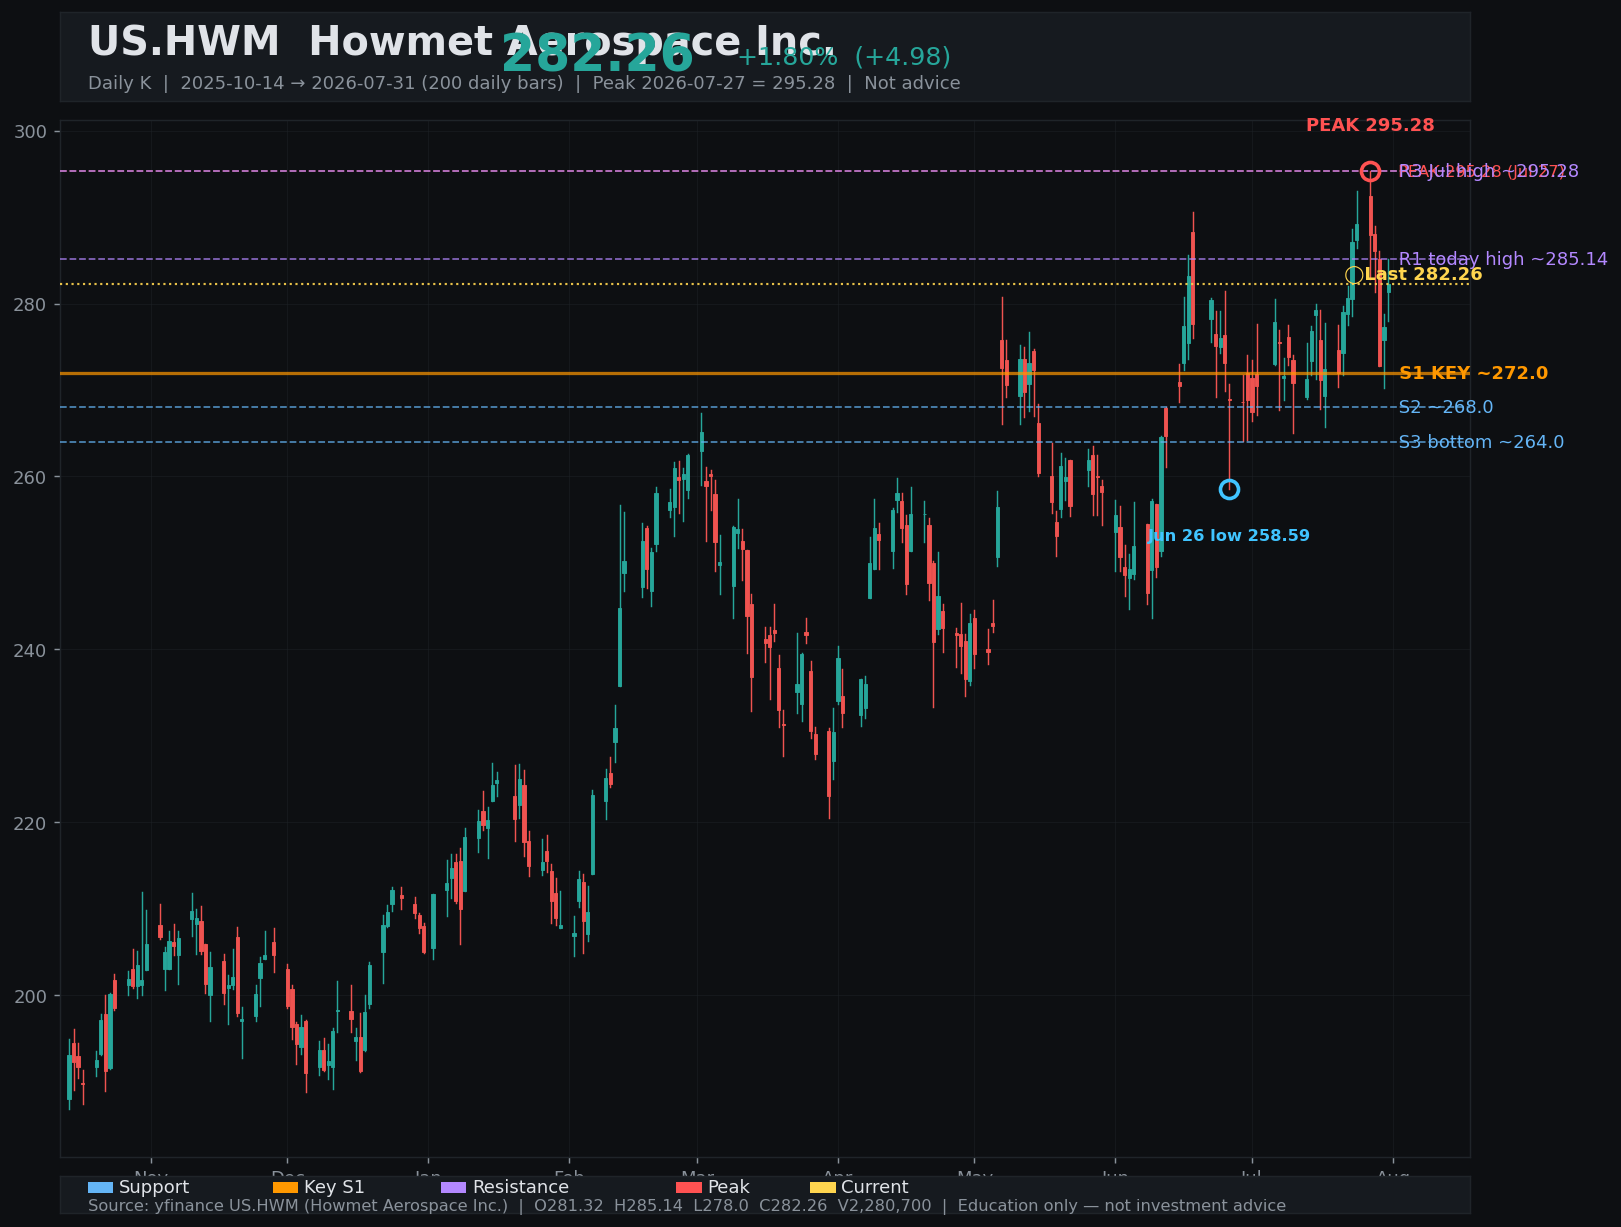Click the 'R1 today high ~285.14' label
Image resolution: width=1621 pixels, height=1227 pixels.
point(1503,259)
